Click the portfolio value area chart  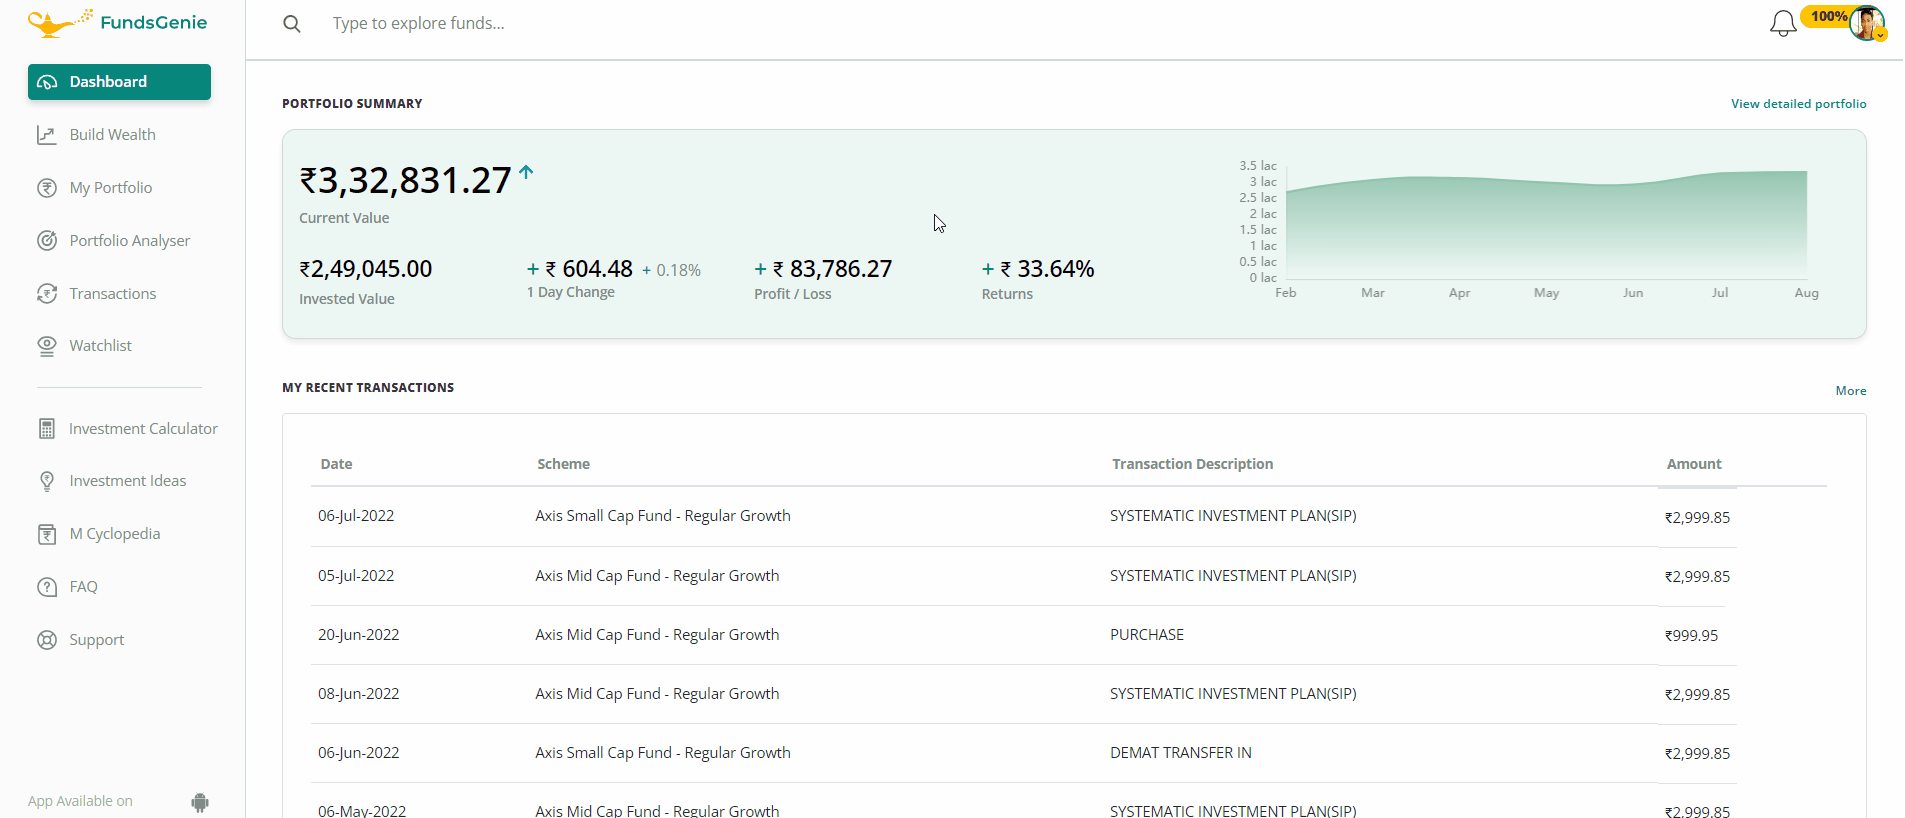pyautogui.click(x=1546, y=225)
